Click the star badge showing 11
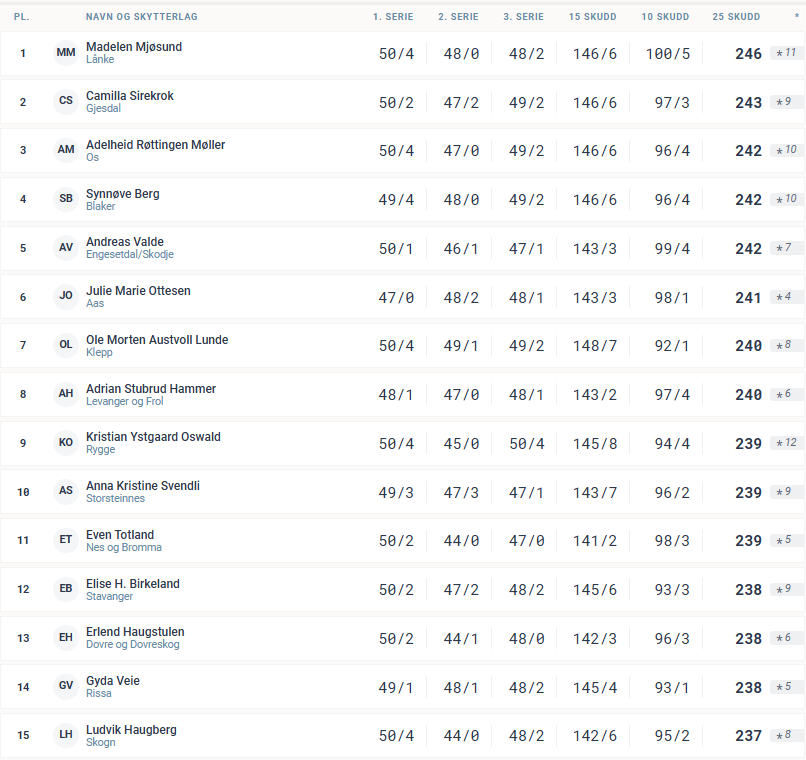 click(786, 53)
